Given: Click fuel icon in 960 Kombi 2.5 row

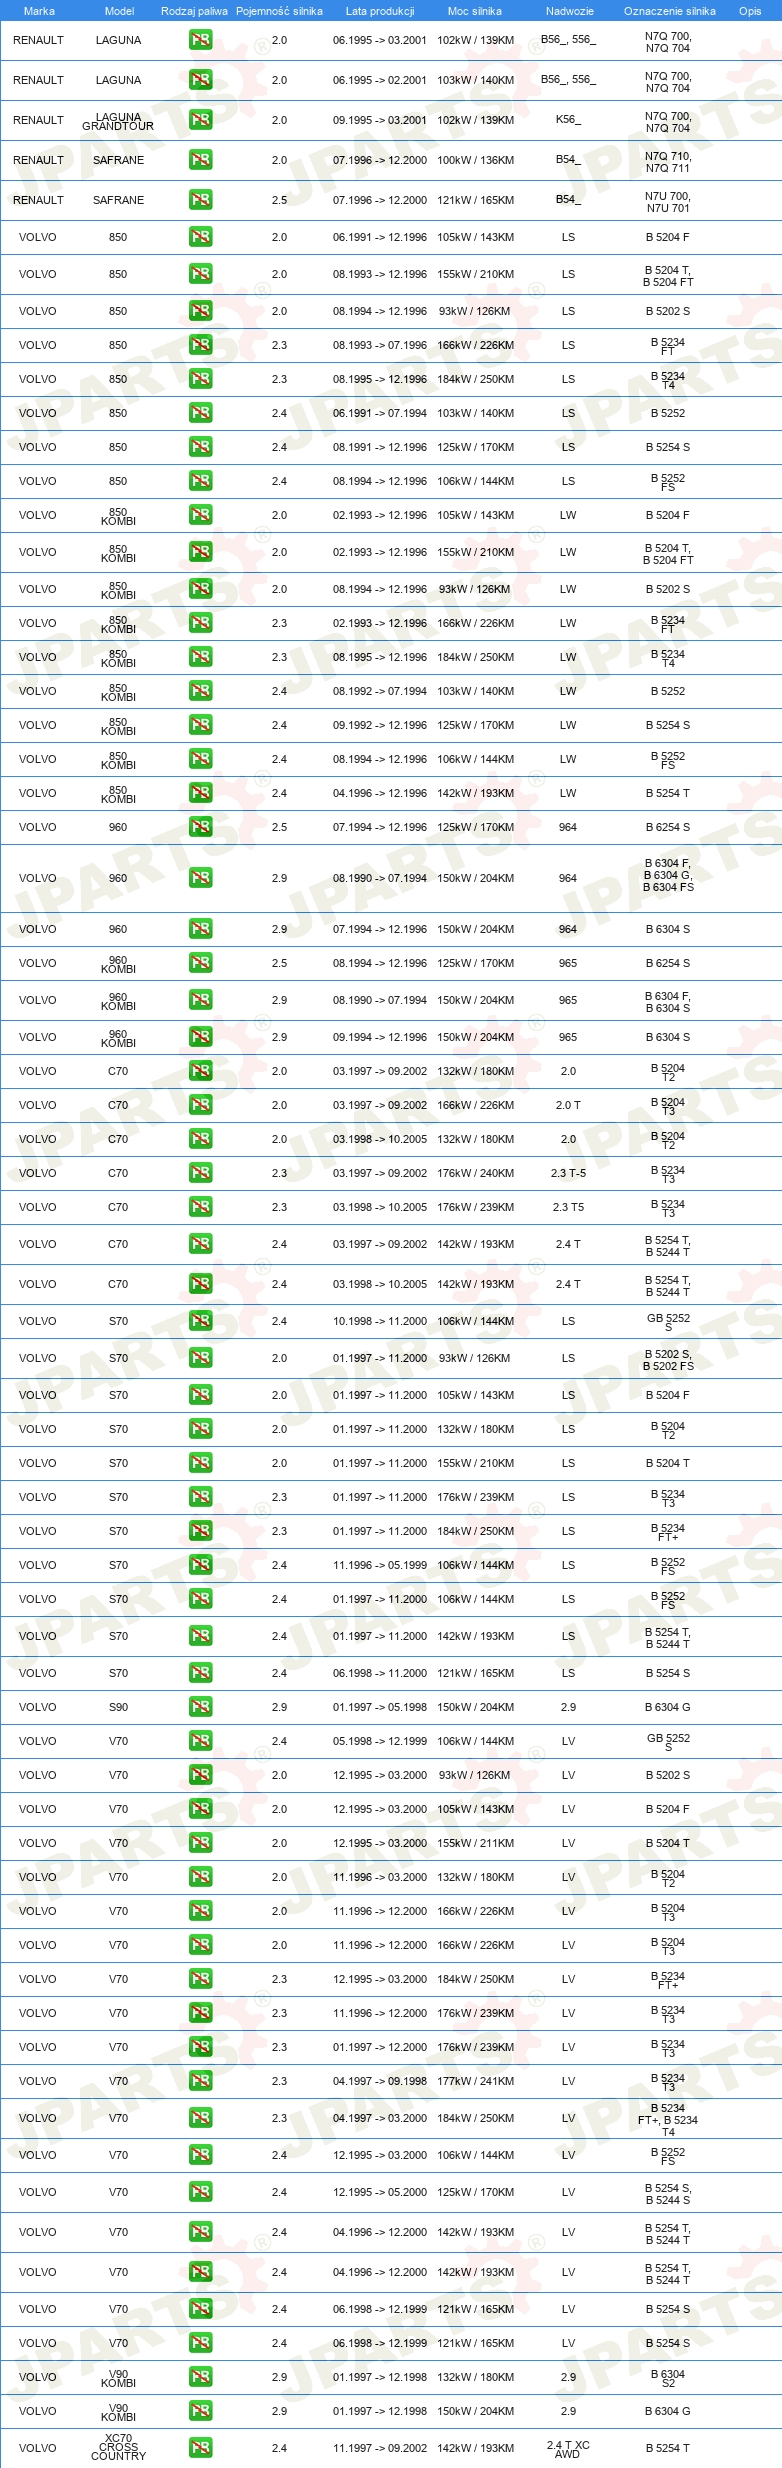Looking at the screenshot, I should click(x=201, y=963).
